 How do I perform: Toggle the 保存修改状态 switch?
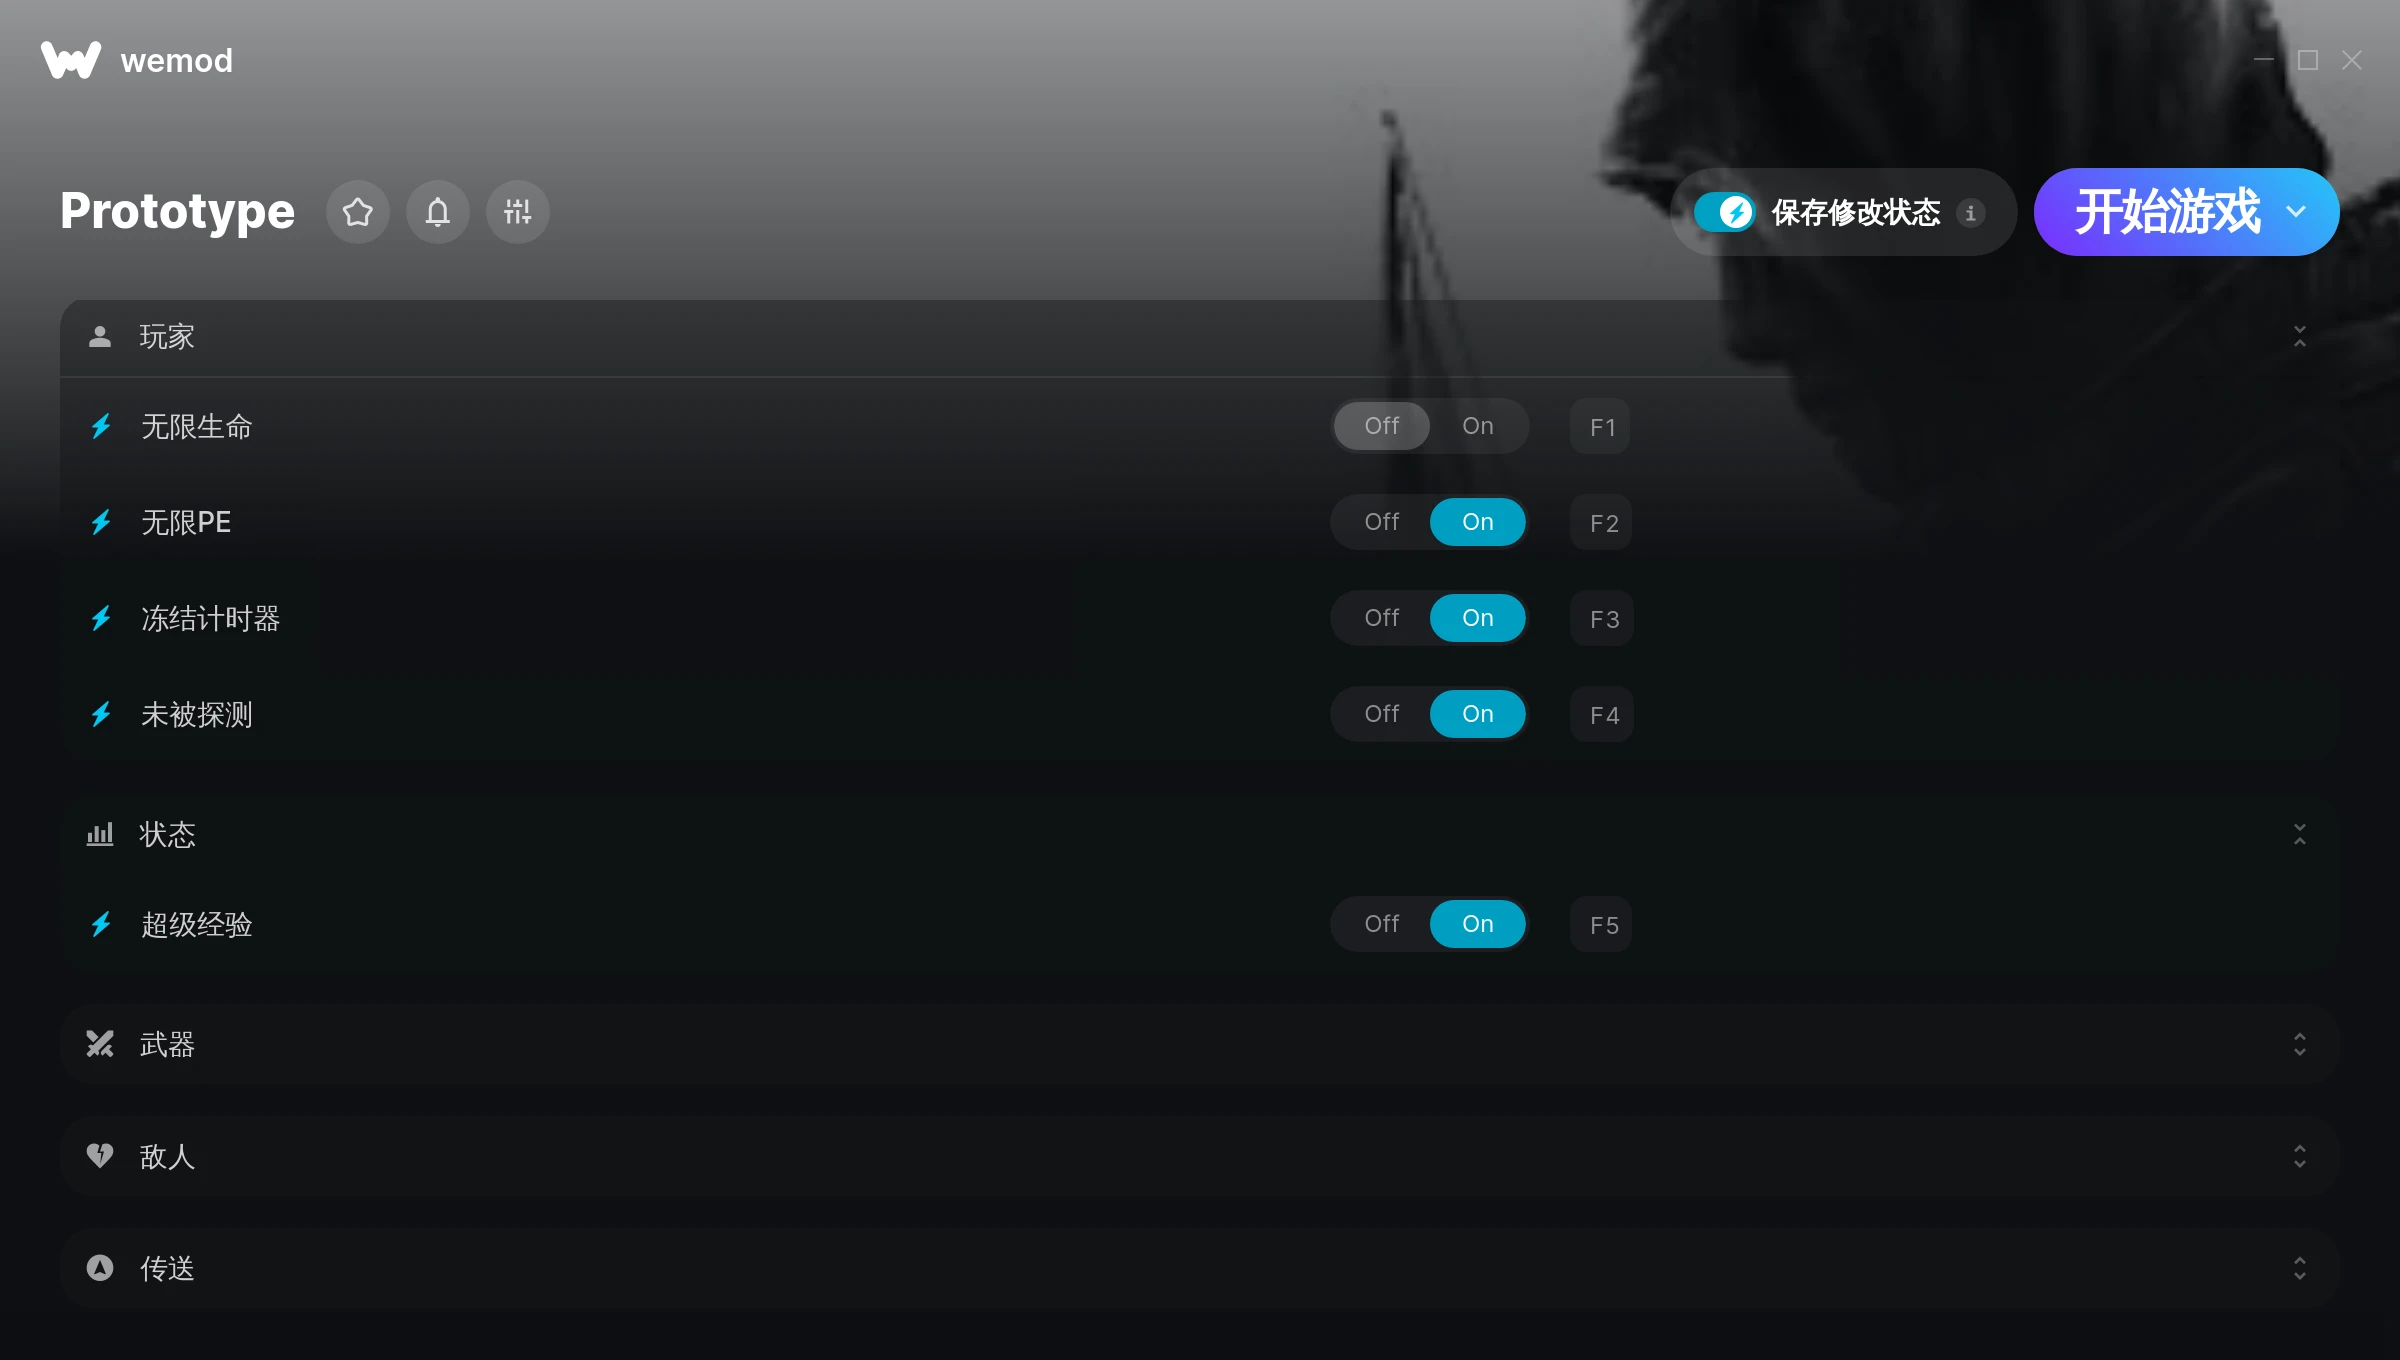pos(1724,212)
